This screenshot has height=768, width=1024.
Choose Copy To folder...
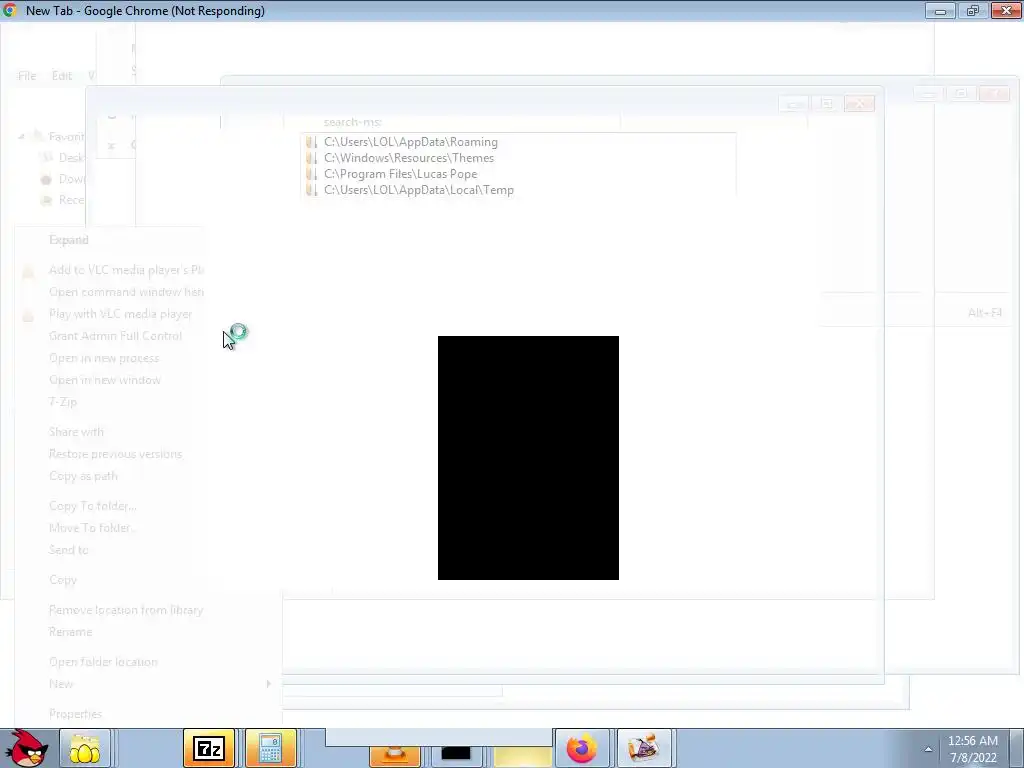coord(93,506)
